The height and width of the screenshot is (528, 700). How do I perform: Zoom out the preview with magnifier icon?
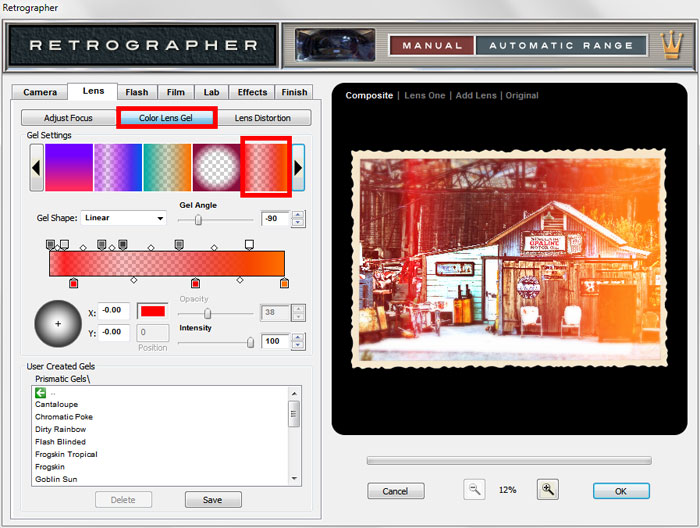click(474, 490)
